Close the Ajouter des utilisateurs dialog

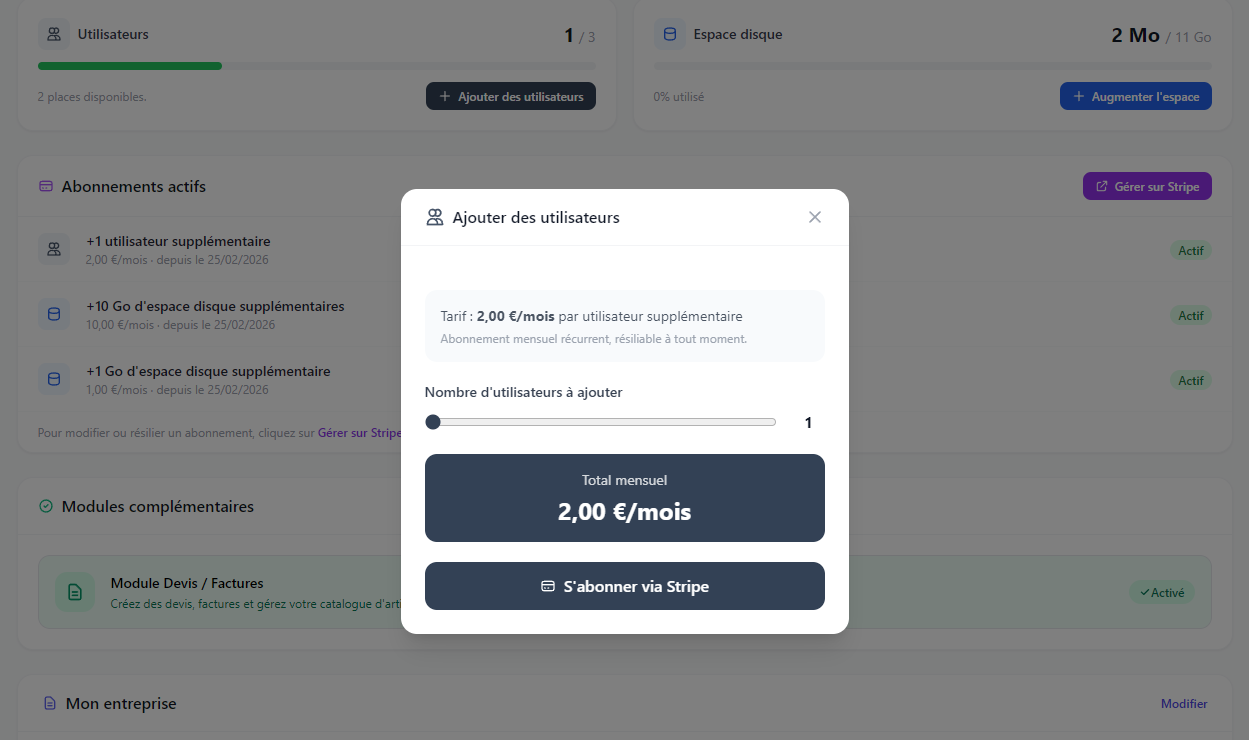(x=815, y=217)
